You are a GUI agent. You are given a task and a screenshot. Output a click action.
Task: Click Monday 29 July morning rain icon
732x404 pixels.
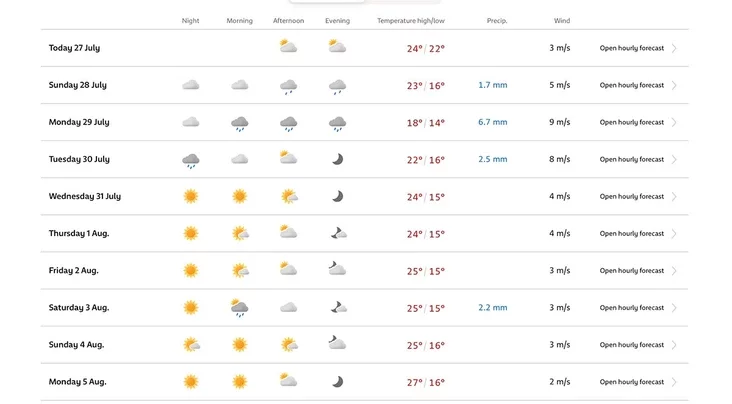[x=239, y=123]
